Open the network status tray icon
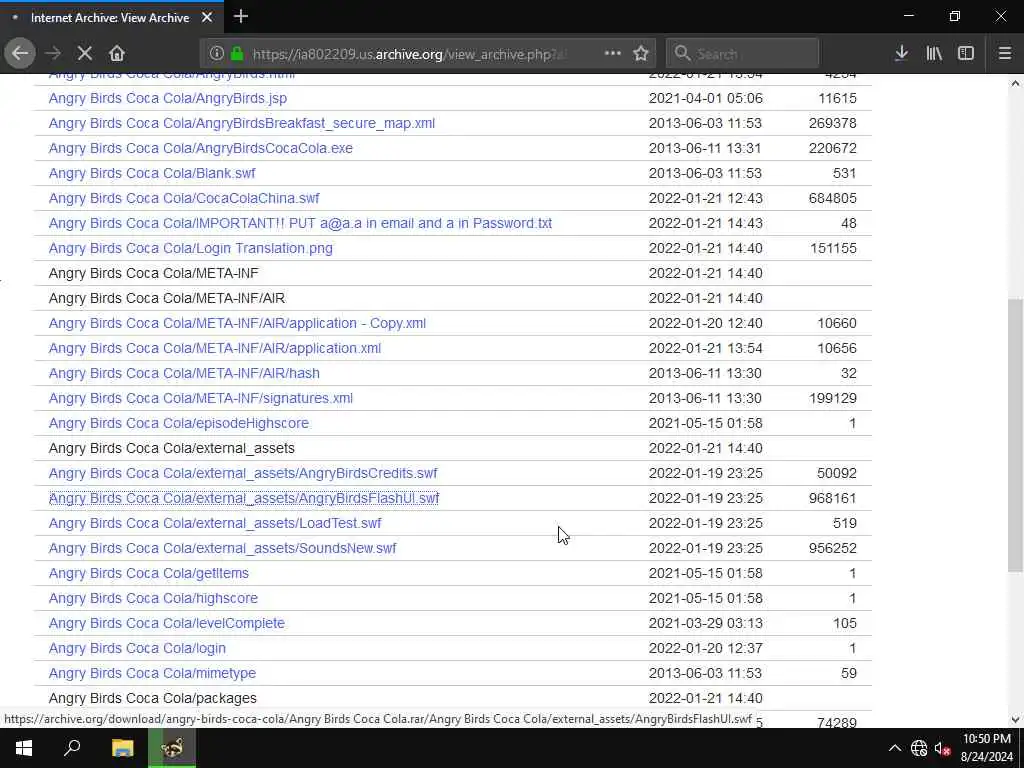Viewport: 1024px width, 768px height. click(x=919, y=748)
